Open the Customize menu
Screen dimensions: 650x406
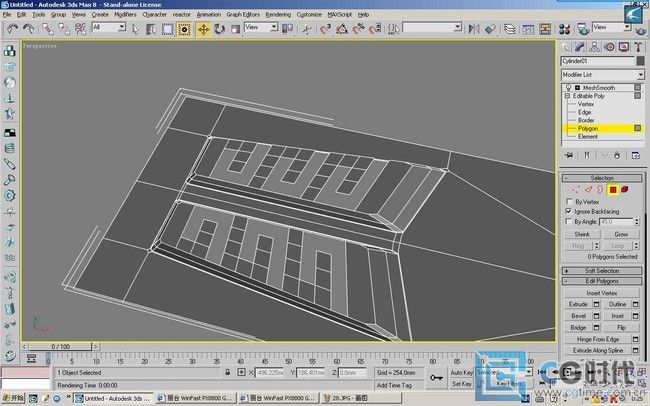309,15
